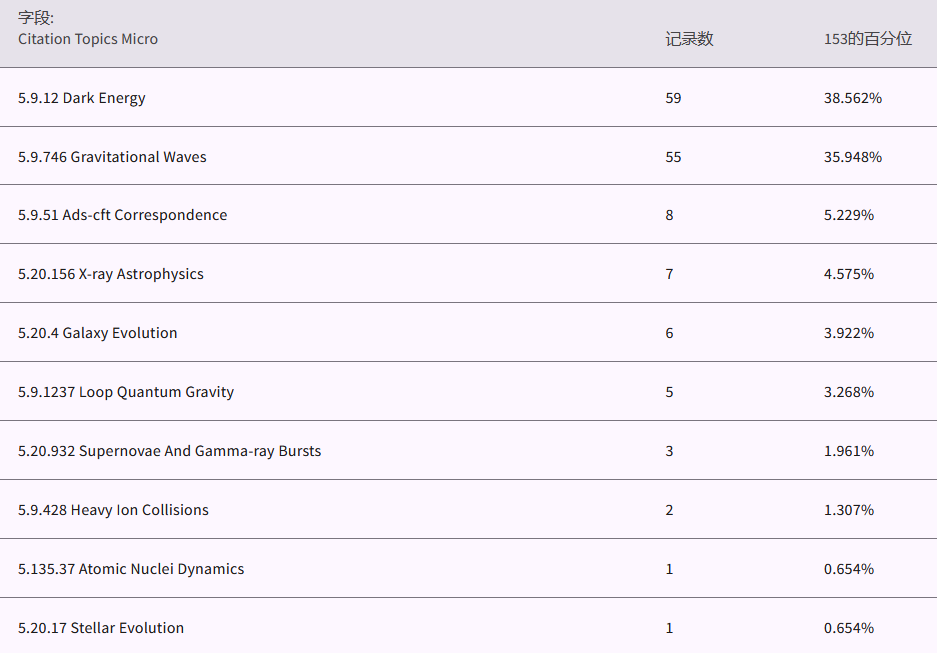Click the record count 55 for Gravitational Waves

click(673, 157)
